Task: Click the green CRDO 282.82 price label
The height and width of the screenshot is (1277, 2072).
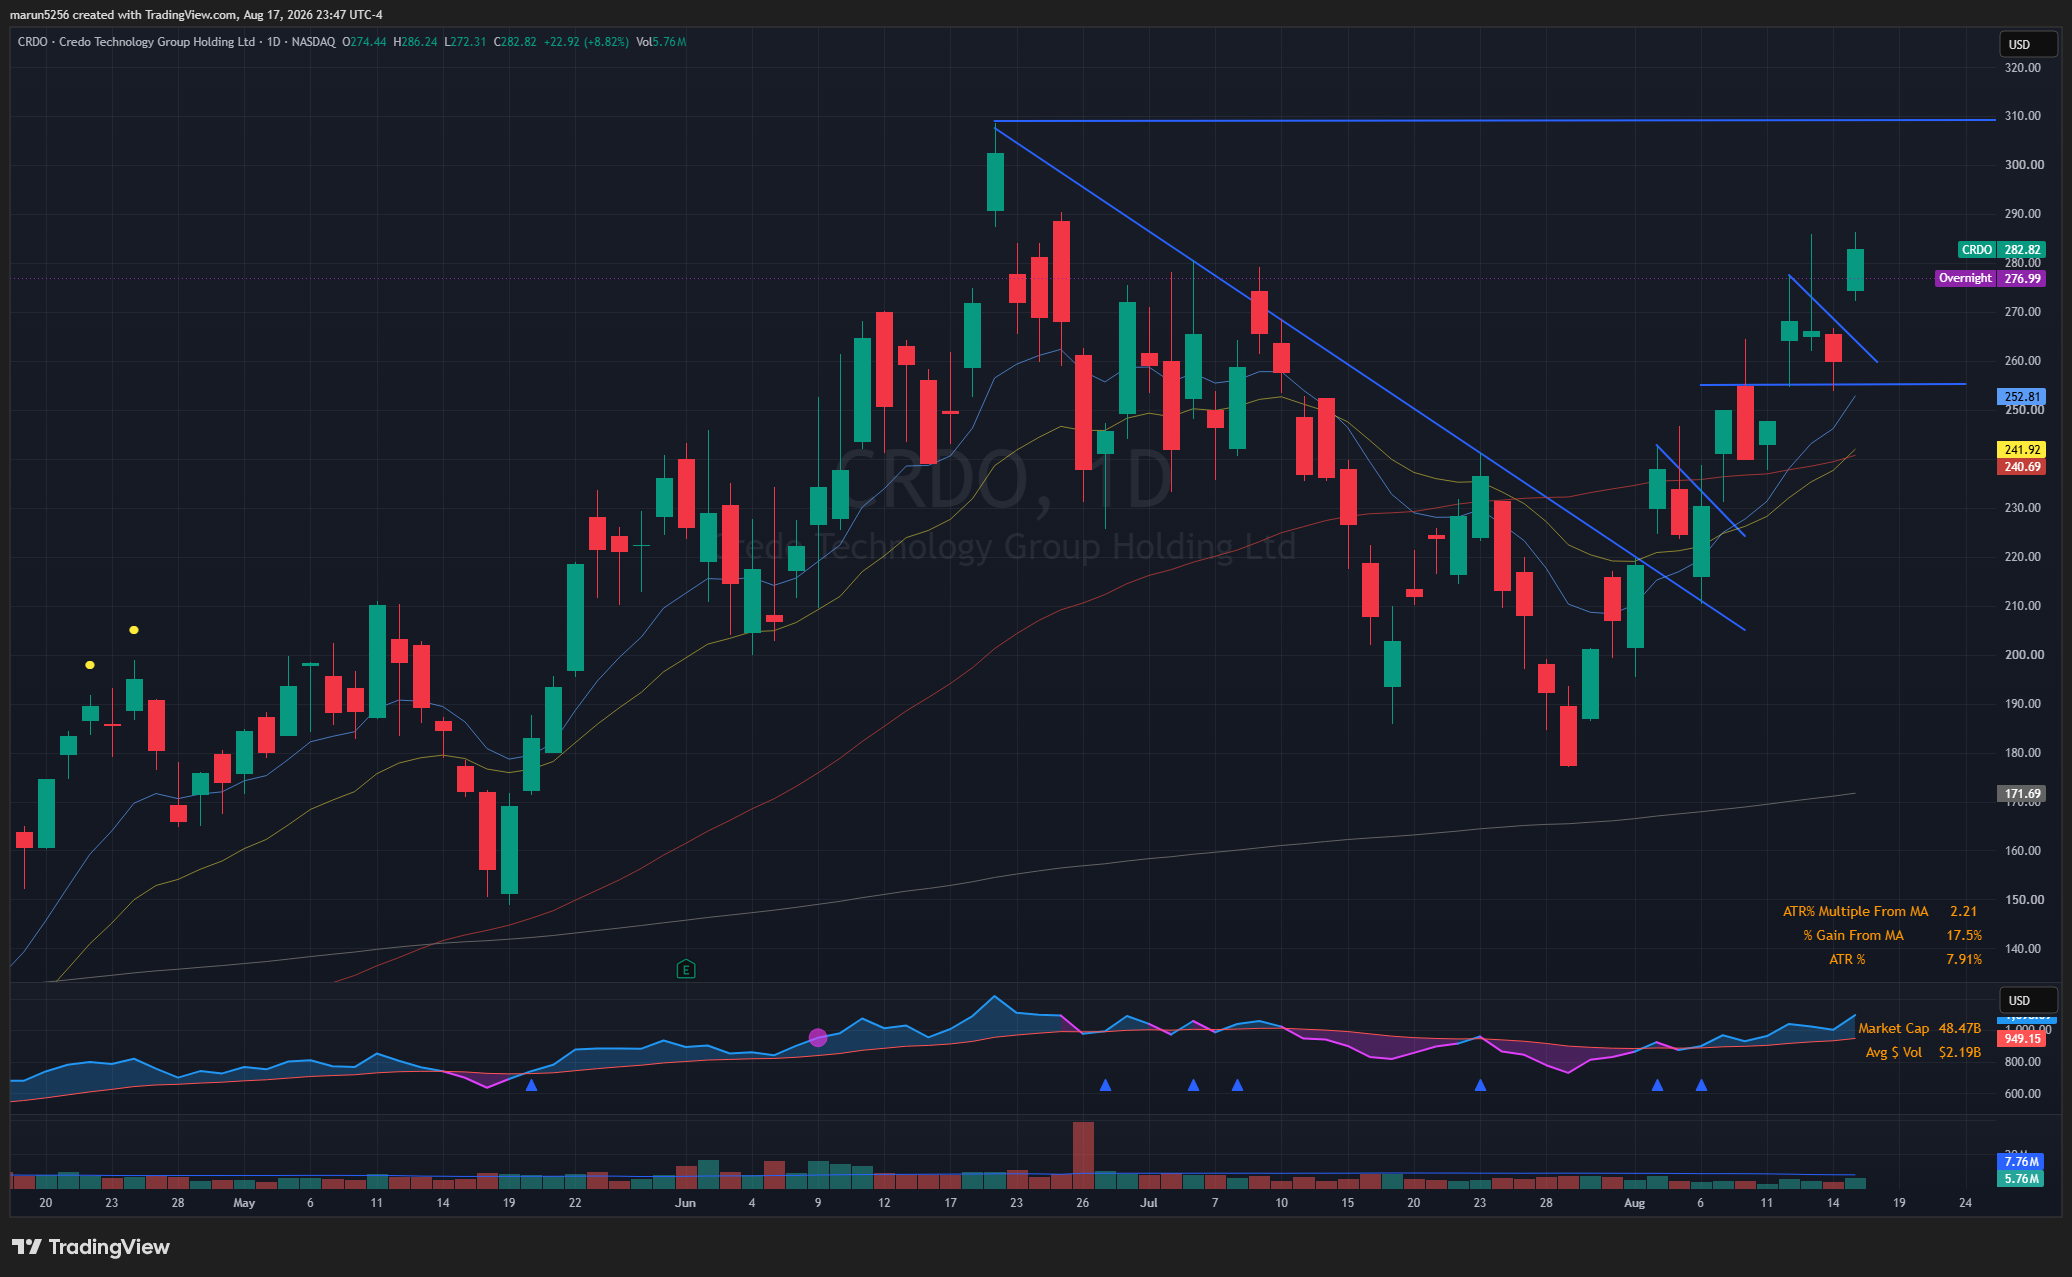Action: (x=2001, y=249)
